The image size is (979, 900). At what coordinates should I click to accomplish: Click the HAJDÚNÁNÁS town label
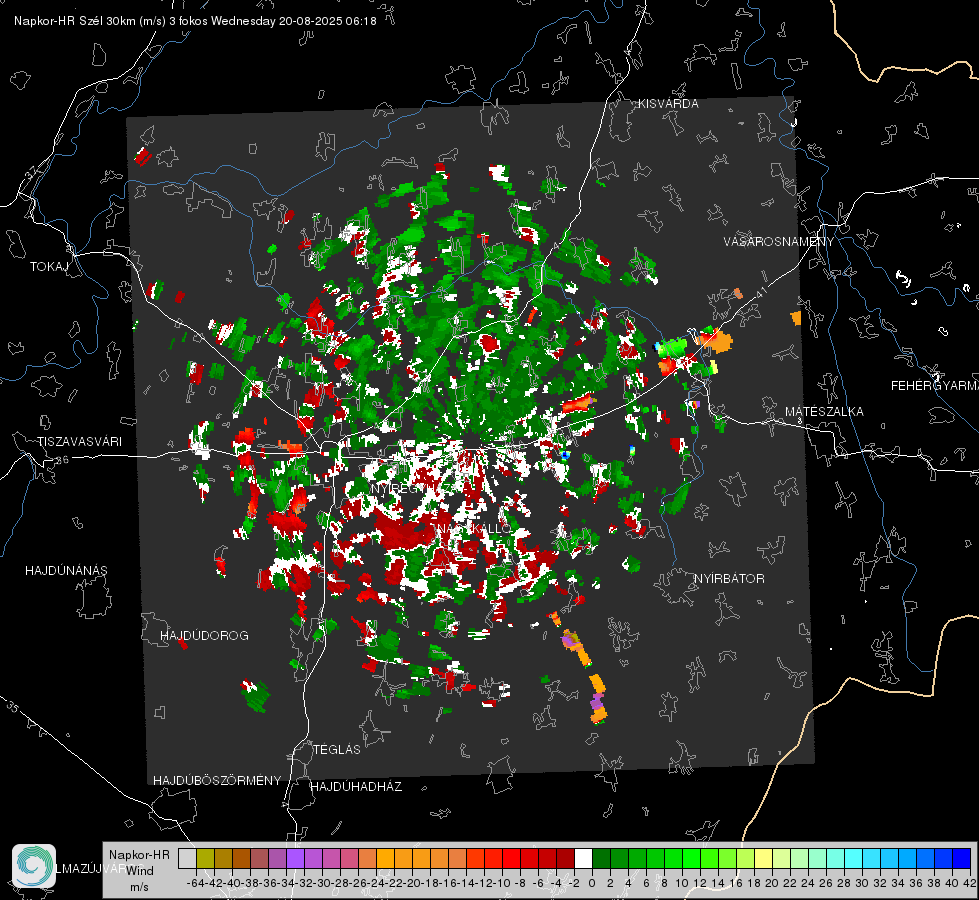click(66, 571)
